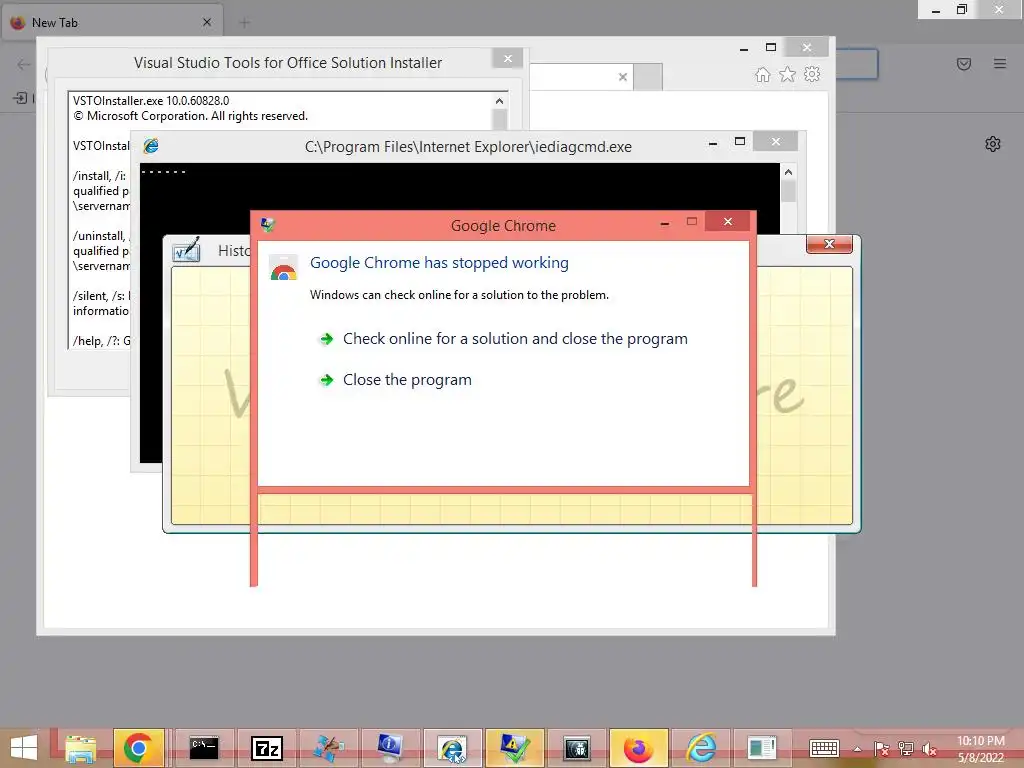Open Internet Explorer Tools gear
Image resolution: width=1024 pixels, height=768 pixels.
point(812,74)
